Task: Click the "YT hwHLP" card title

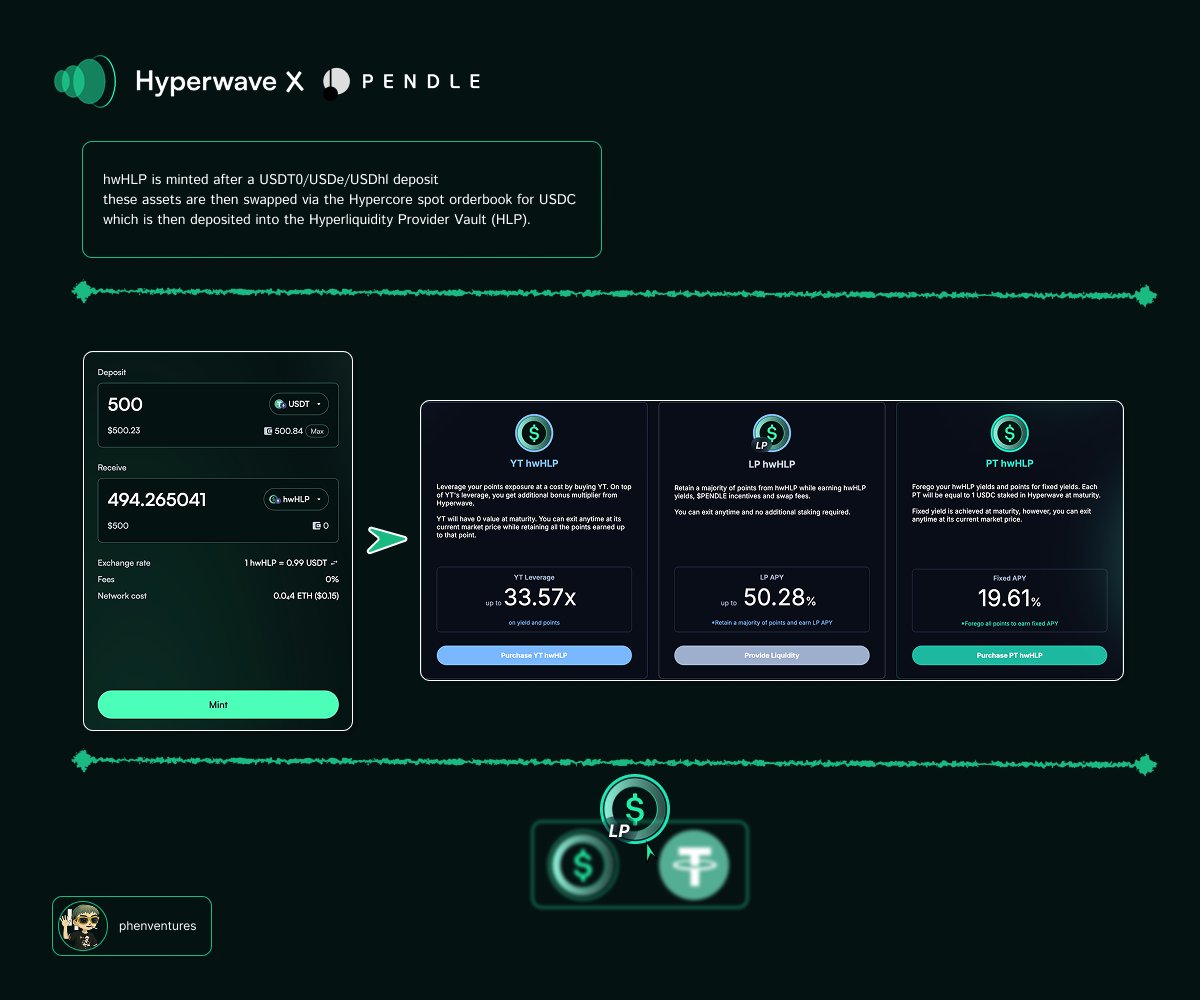Action: point(534,464)
